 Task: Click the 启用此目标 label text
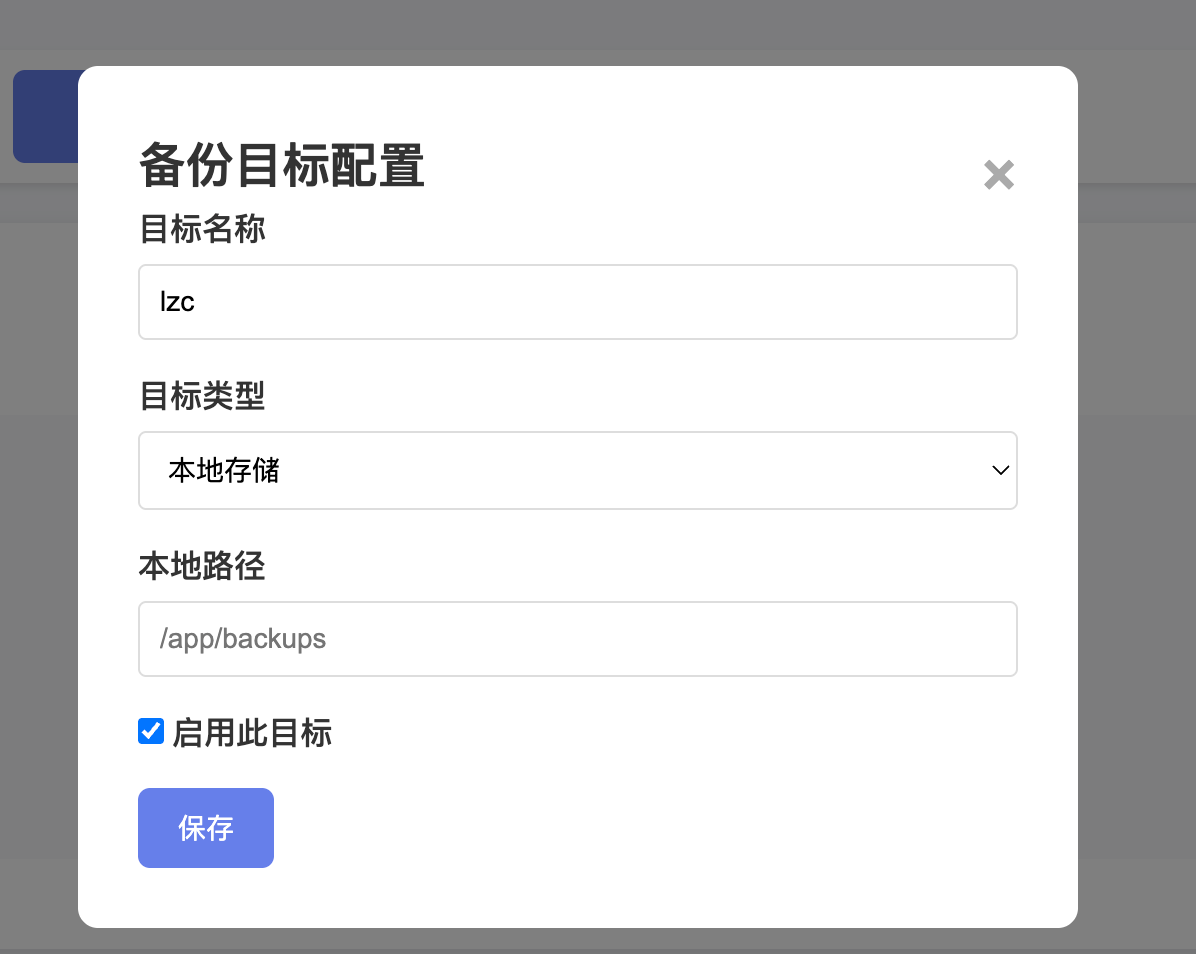click(x=252, y=733)
